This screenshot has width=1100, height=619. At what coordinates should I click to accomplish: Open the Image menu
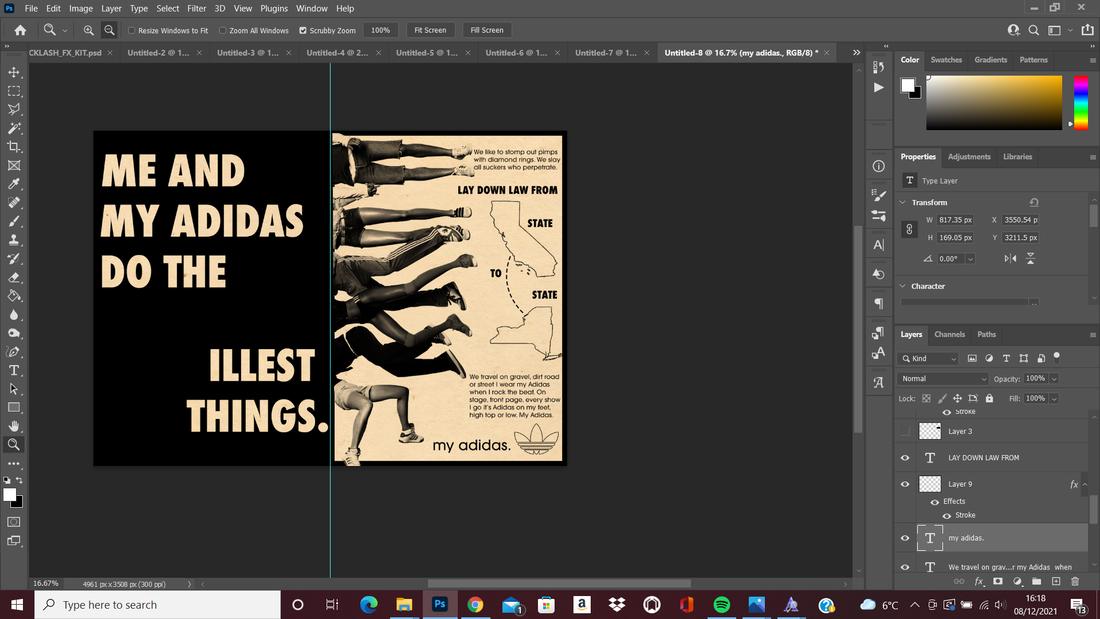[81, 8]
